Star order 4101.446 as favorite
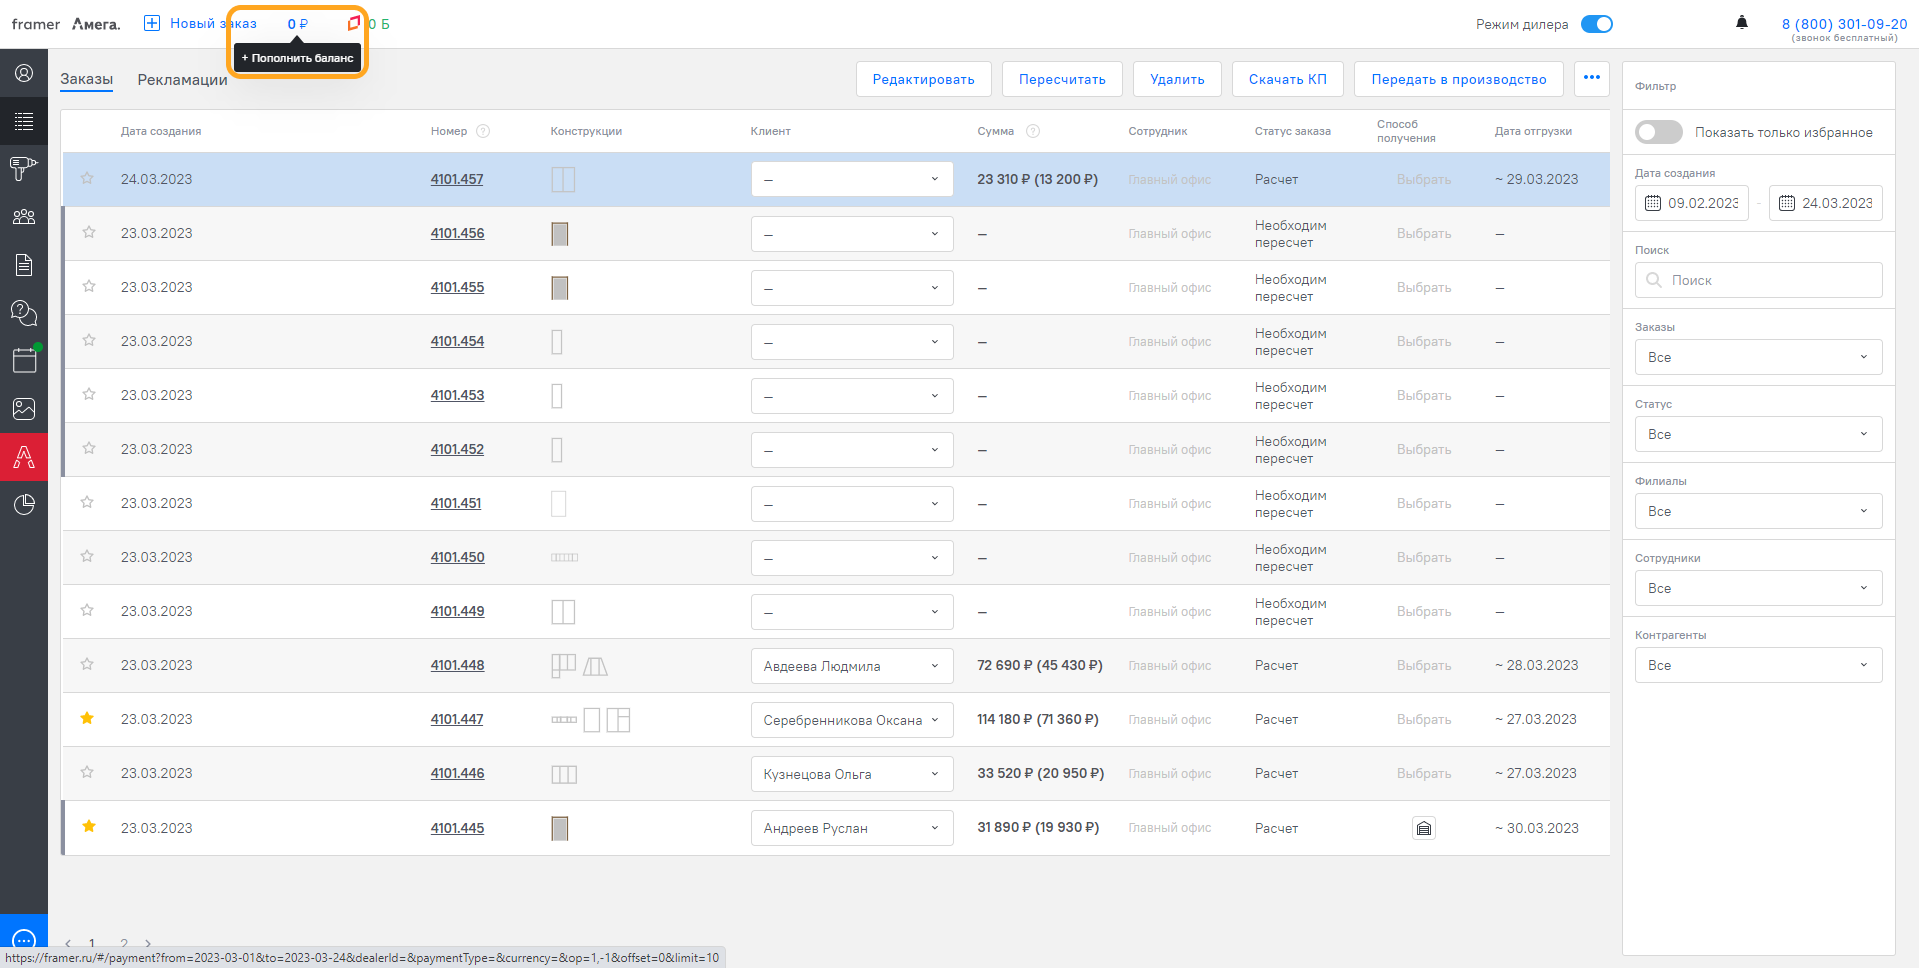The width and height of the screenshot is (1919, 968). click(x=87, y=772)
